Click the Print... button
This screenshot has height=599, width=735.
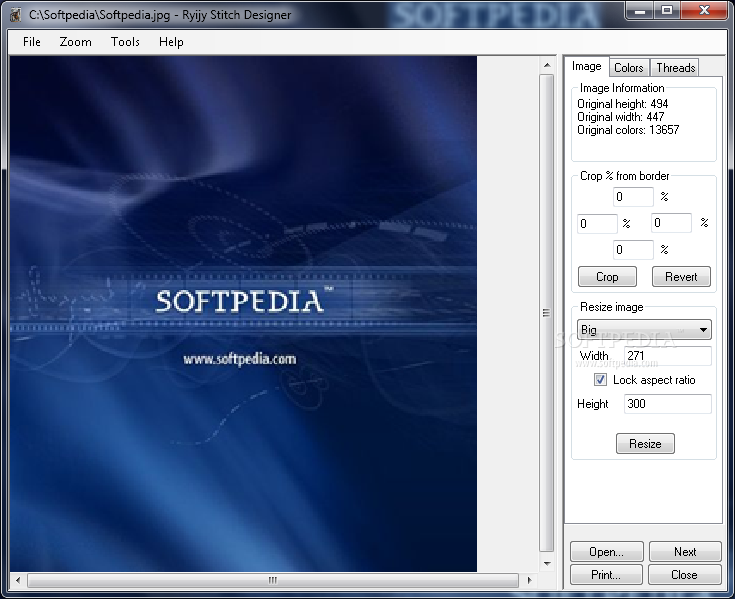(606, 575)
